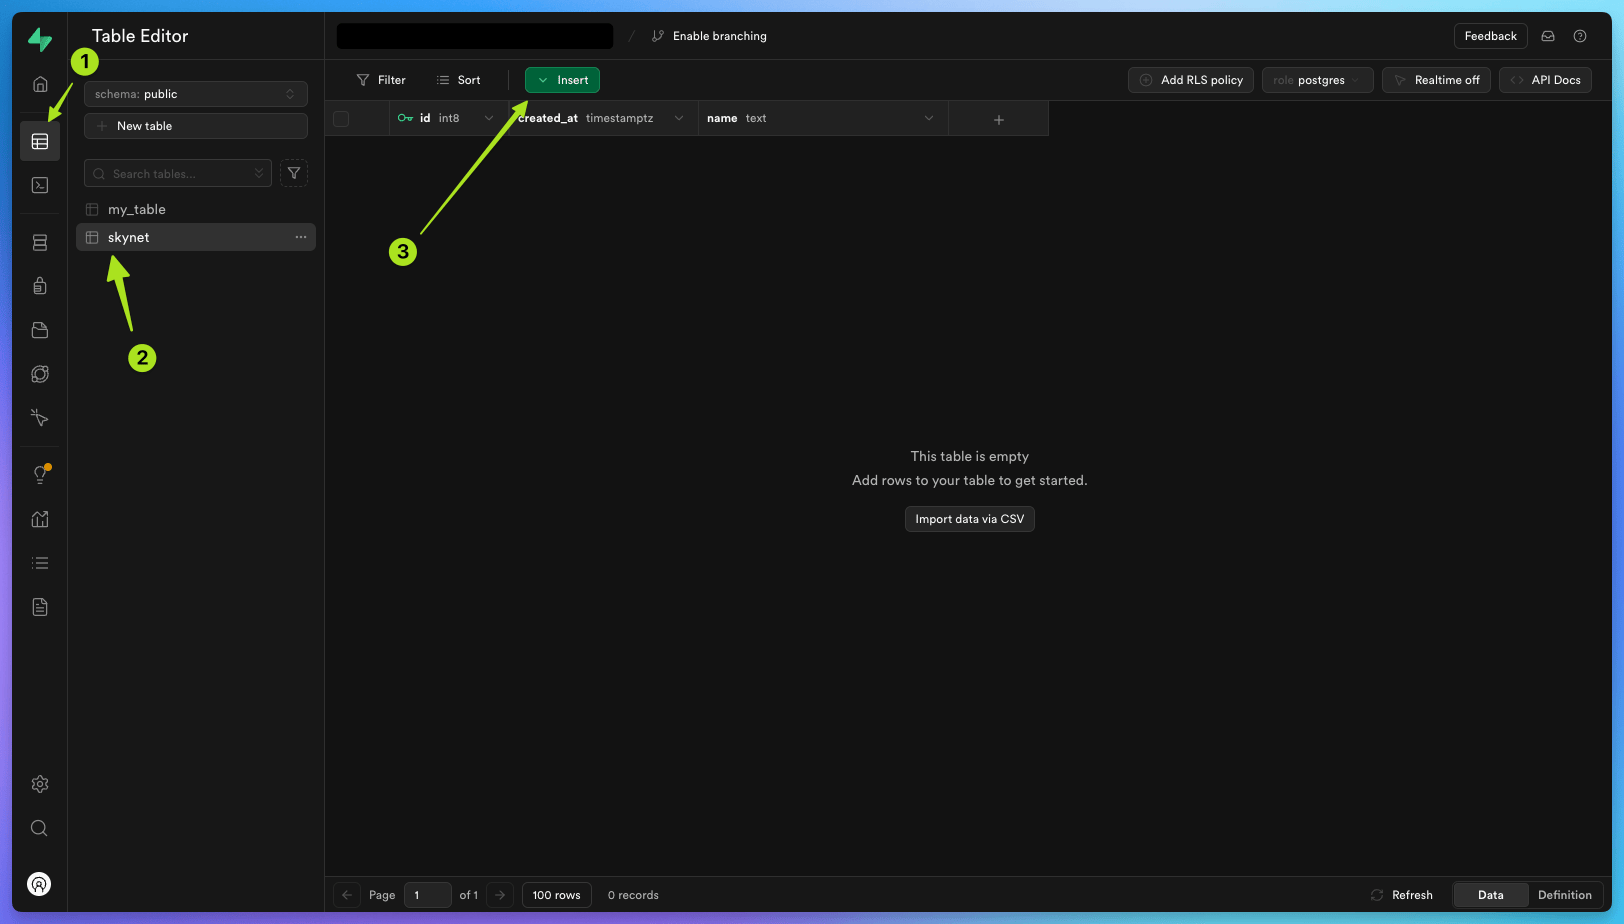Viewport: 1624px width, 924px height.
Task: Click Add RLS policy button
Action: (x=1191, y=80)
